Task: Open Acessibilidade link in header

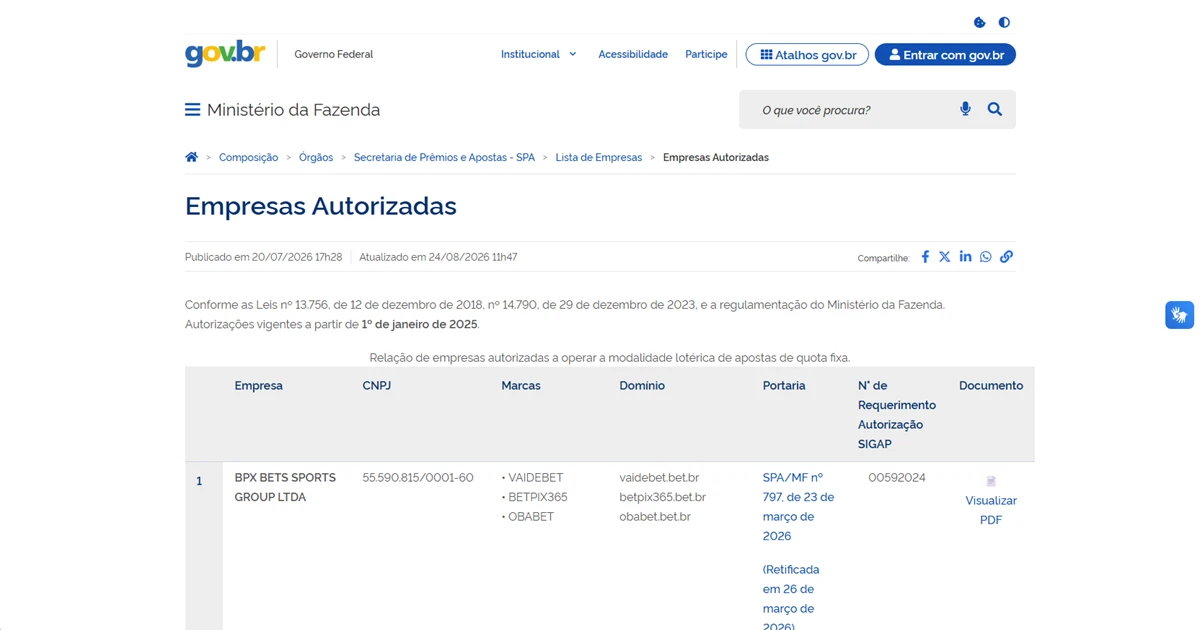Action: click(633, 54)
